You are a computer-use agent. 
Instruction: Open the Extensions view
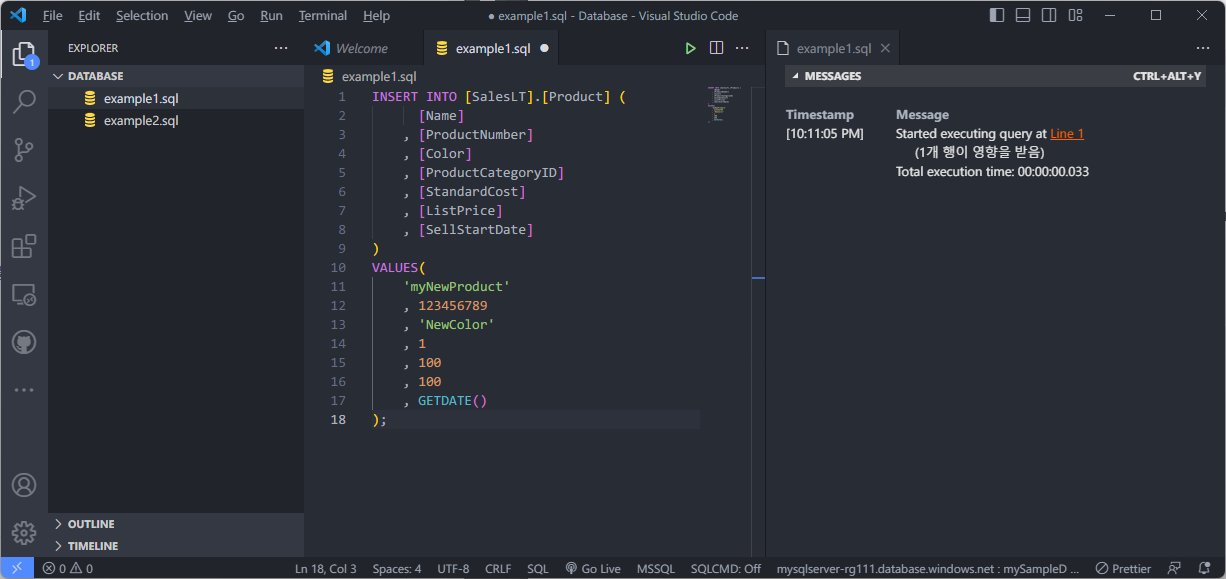click(x=24, y=246)
